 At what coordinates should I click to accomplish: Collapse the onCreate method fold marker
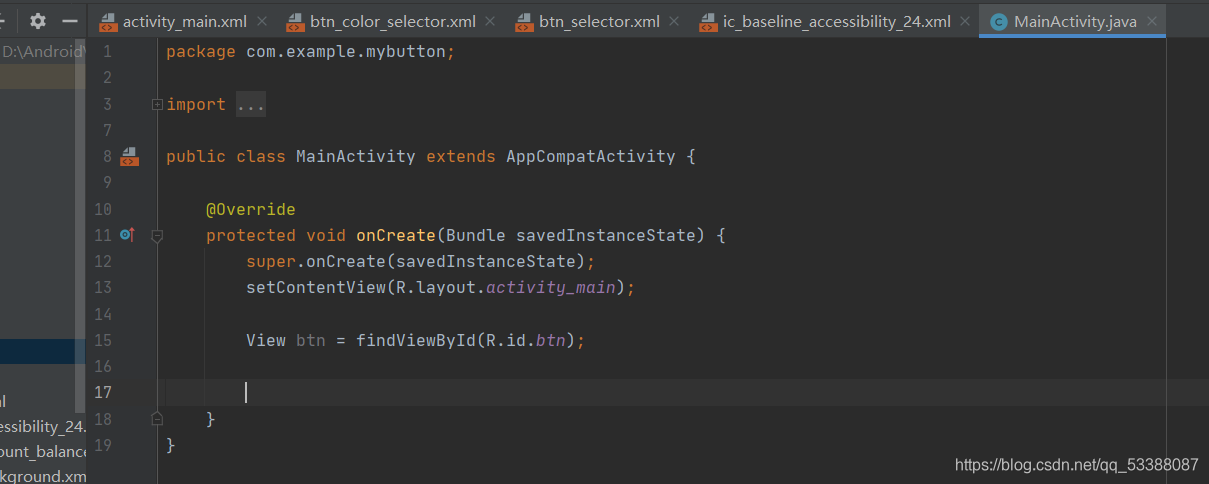pyautogui.click(x=156, y=236)
